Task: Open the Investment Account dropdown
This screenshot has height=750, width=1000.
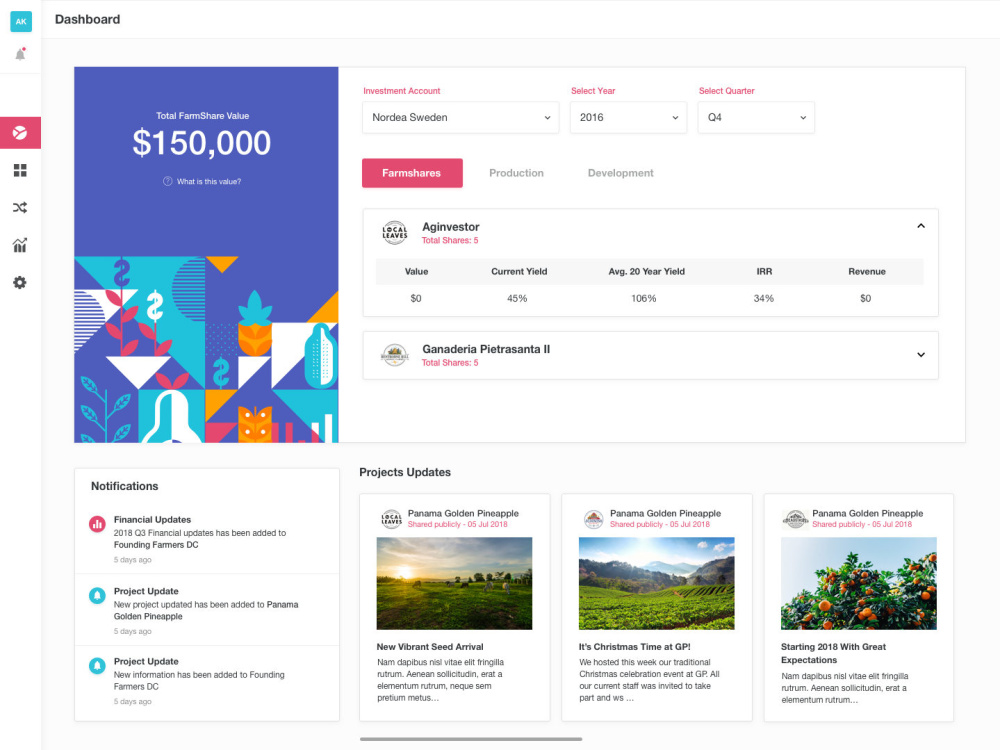Action: (460, 117)
